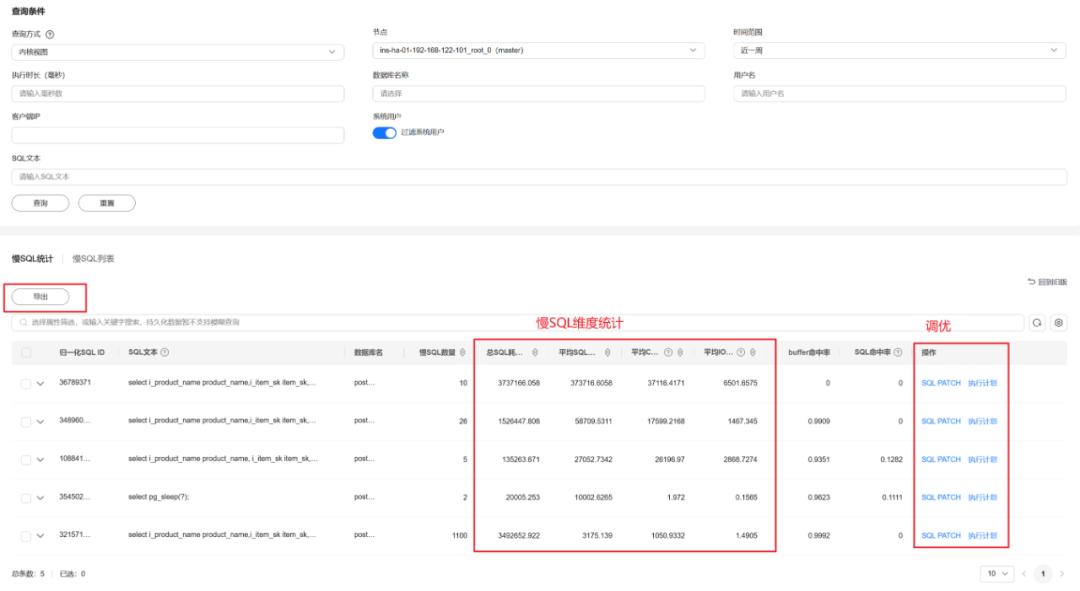Open SQL PATCH for SQL ID 348960...
Screen dimensions: 1080x591
(941, 421)
